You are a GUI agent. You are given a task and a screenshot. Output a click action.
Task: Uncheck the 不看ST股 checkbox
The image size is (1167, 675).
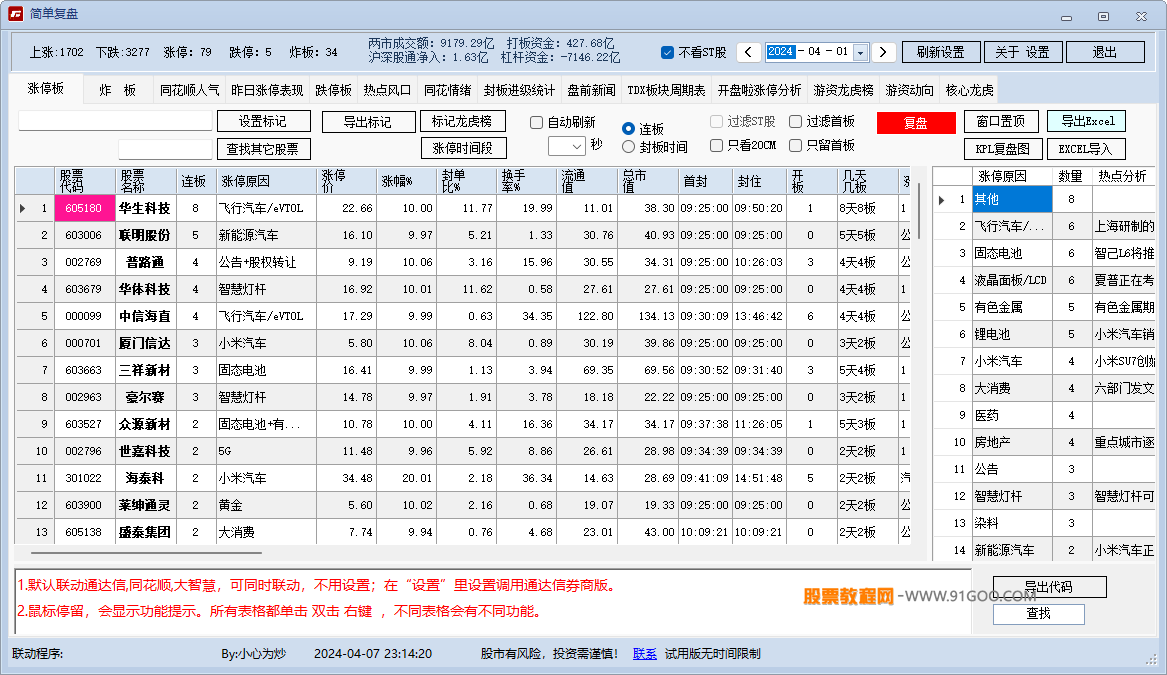(x=667, y=52)
